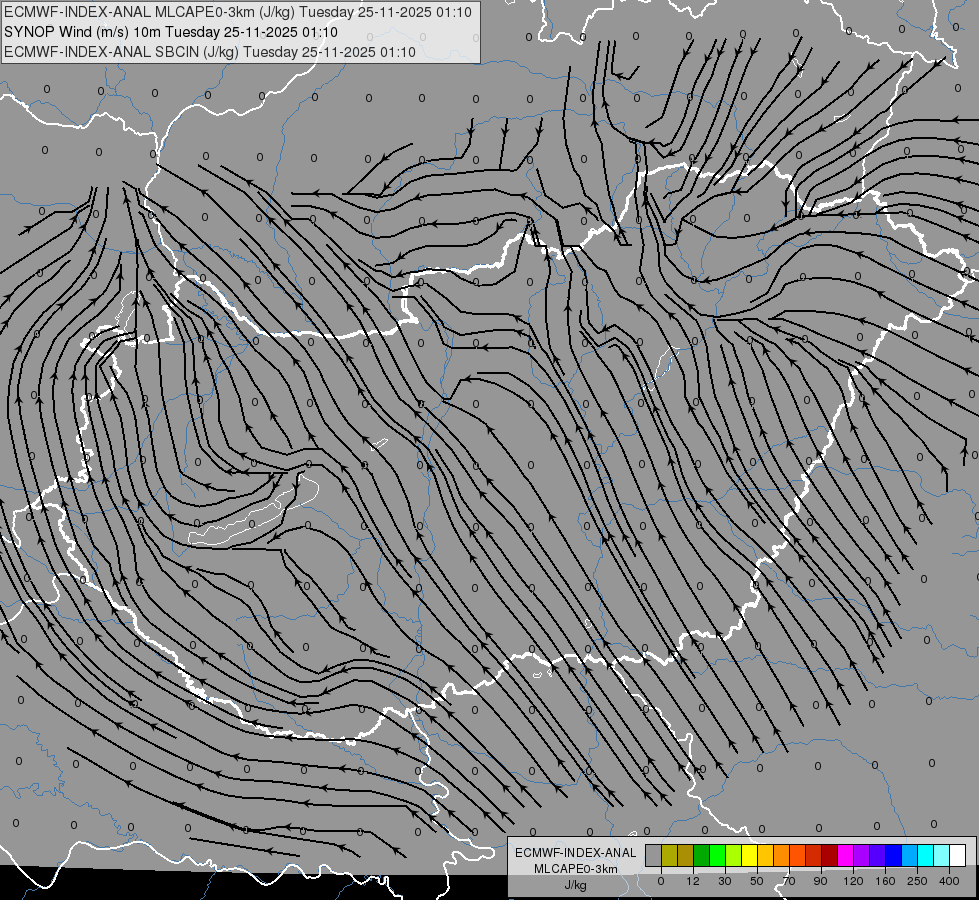Viewport: 979px width, 900px height.
Task: Click the legend's ECMWF-INDEX-ANAL label
Action: point(576,853)
